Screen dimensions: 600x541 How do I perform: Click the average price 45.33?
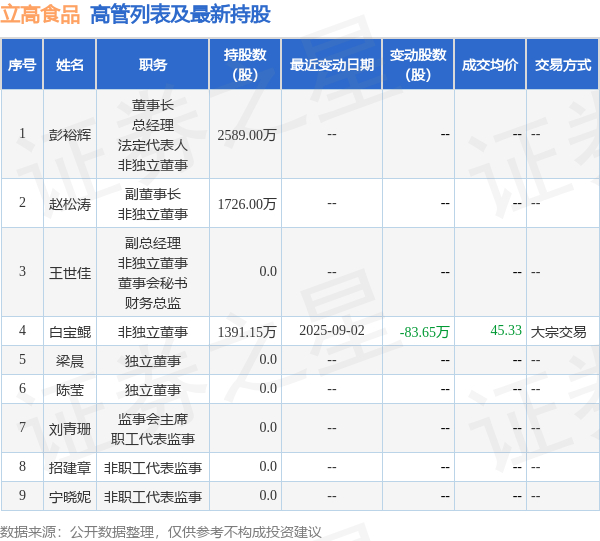click(506, 330)
